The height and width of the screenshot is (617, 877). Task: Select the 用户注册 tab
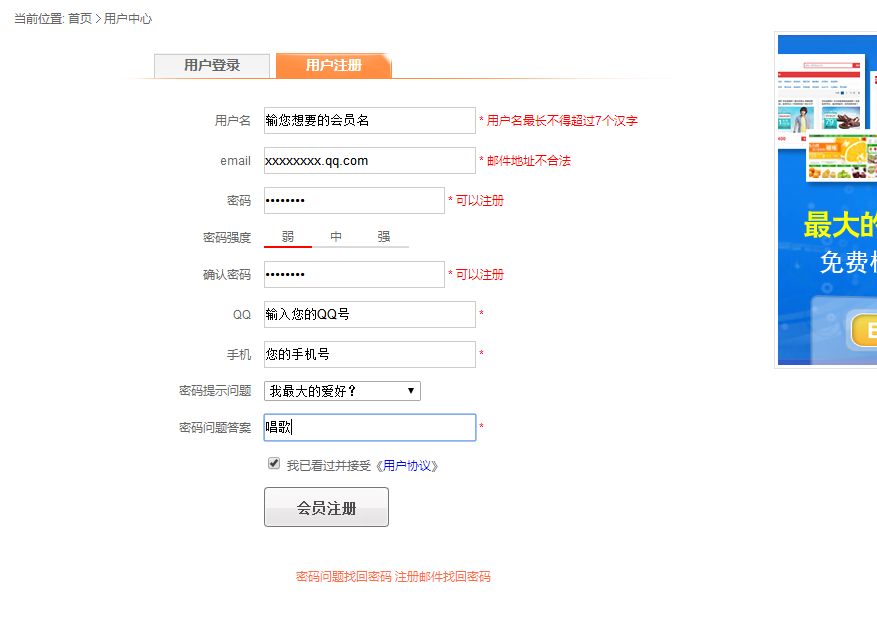tap(334, 65)
